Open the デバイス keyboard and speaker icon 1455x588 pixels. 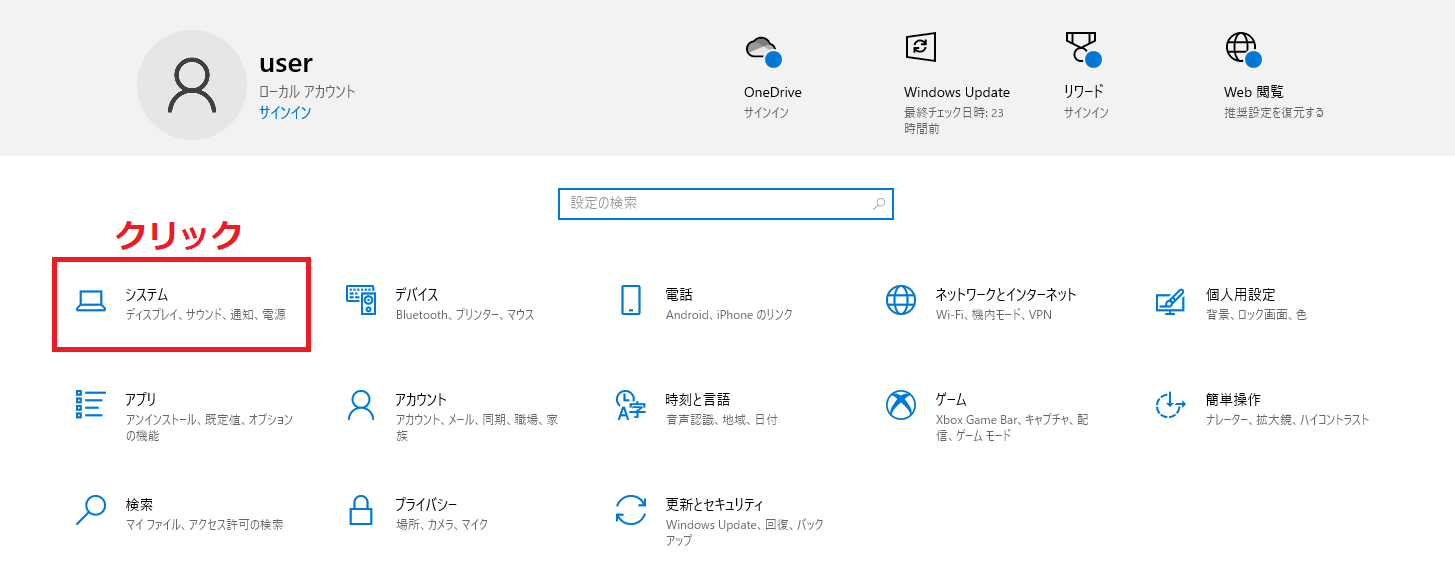pyautogui.click(x=361, y=300)
